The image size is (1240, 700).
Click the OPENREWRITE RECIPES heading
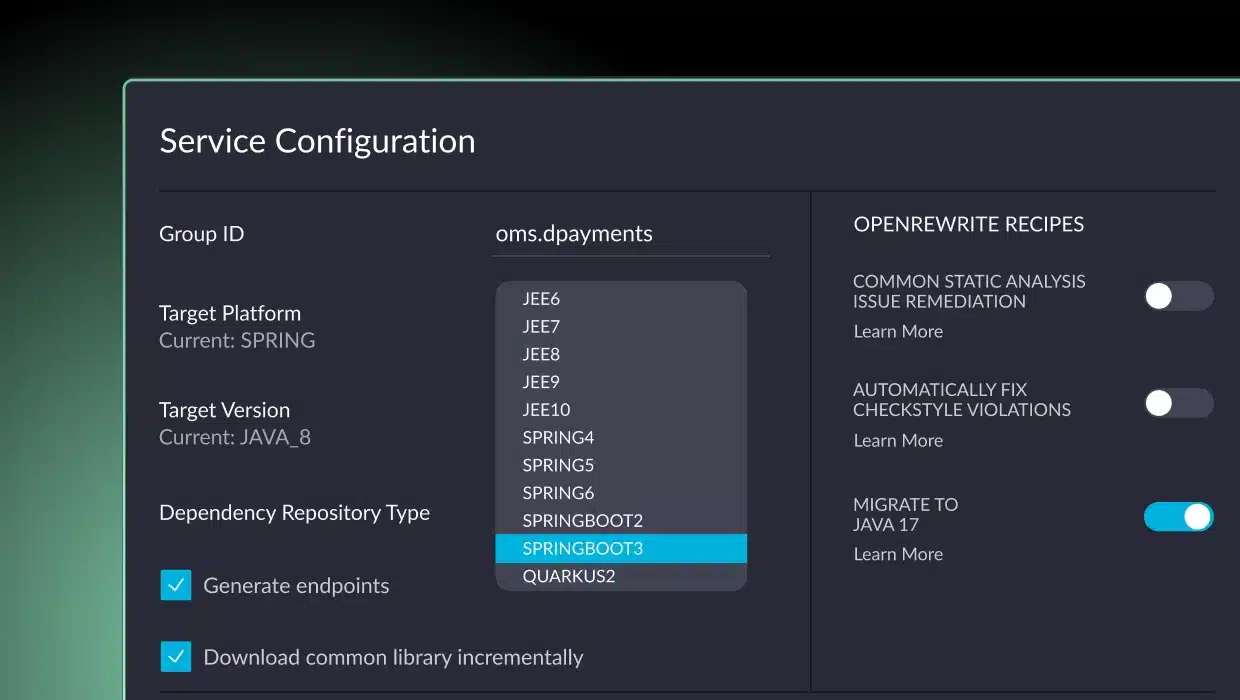969,224
